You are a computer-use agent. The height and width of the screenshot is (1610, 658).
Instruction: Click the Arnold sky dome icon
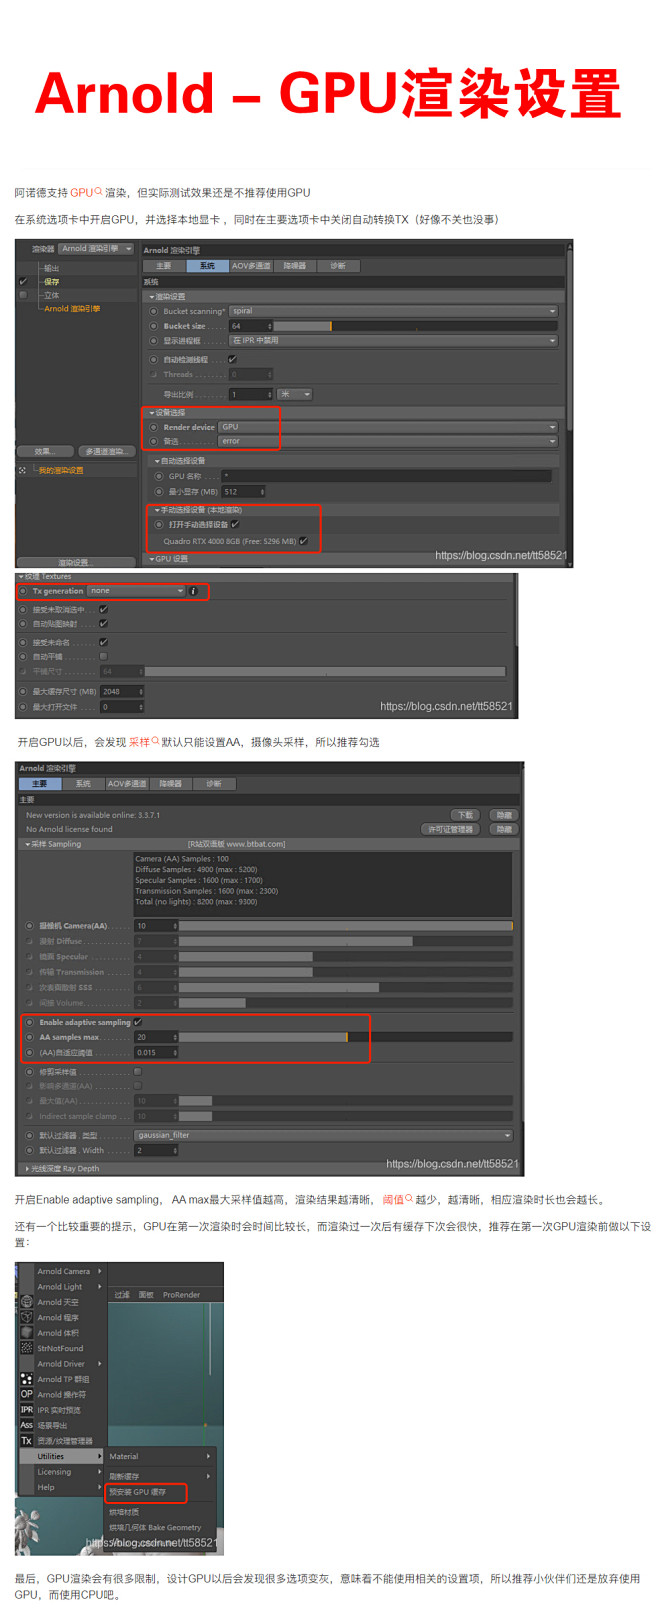pyautogui.click(x=27, y=1302)
